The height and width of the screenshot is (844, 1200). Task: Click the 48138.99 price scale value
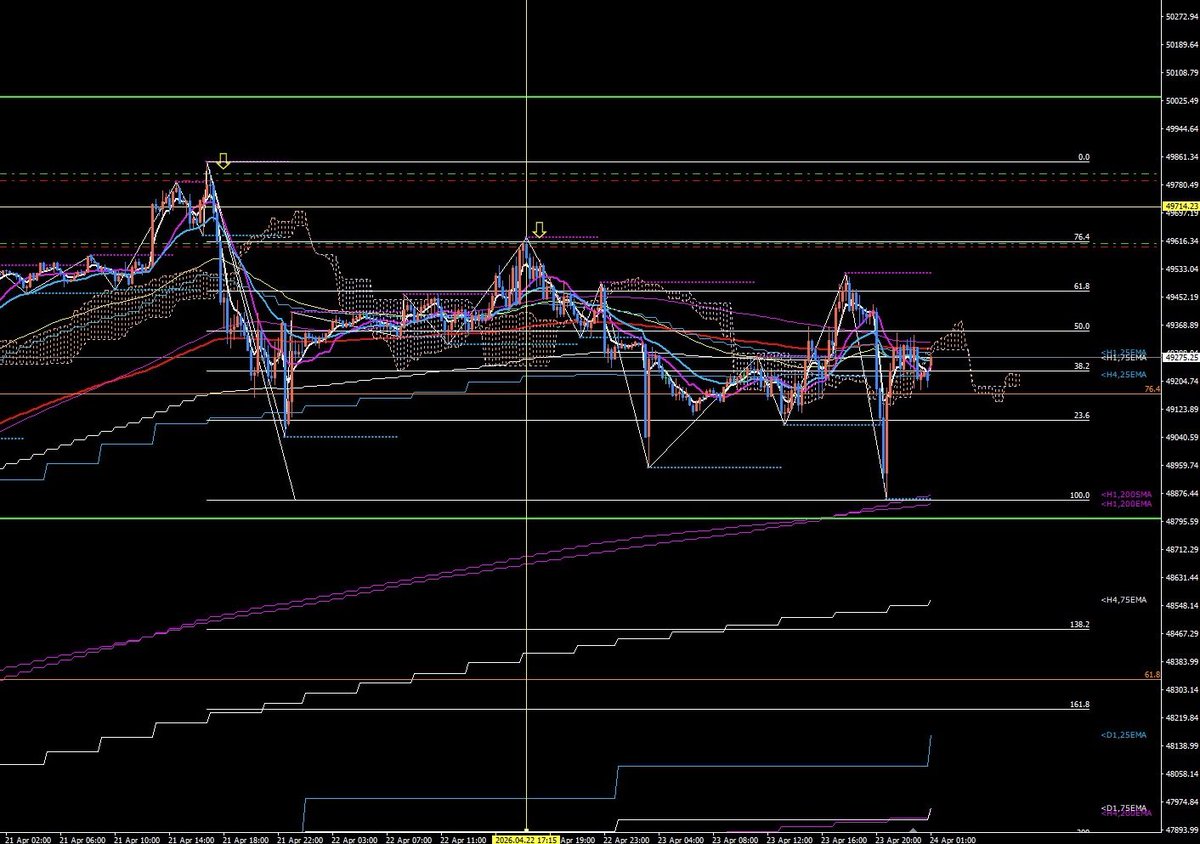point(1181,746)
